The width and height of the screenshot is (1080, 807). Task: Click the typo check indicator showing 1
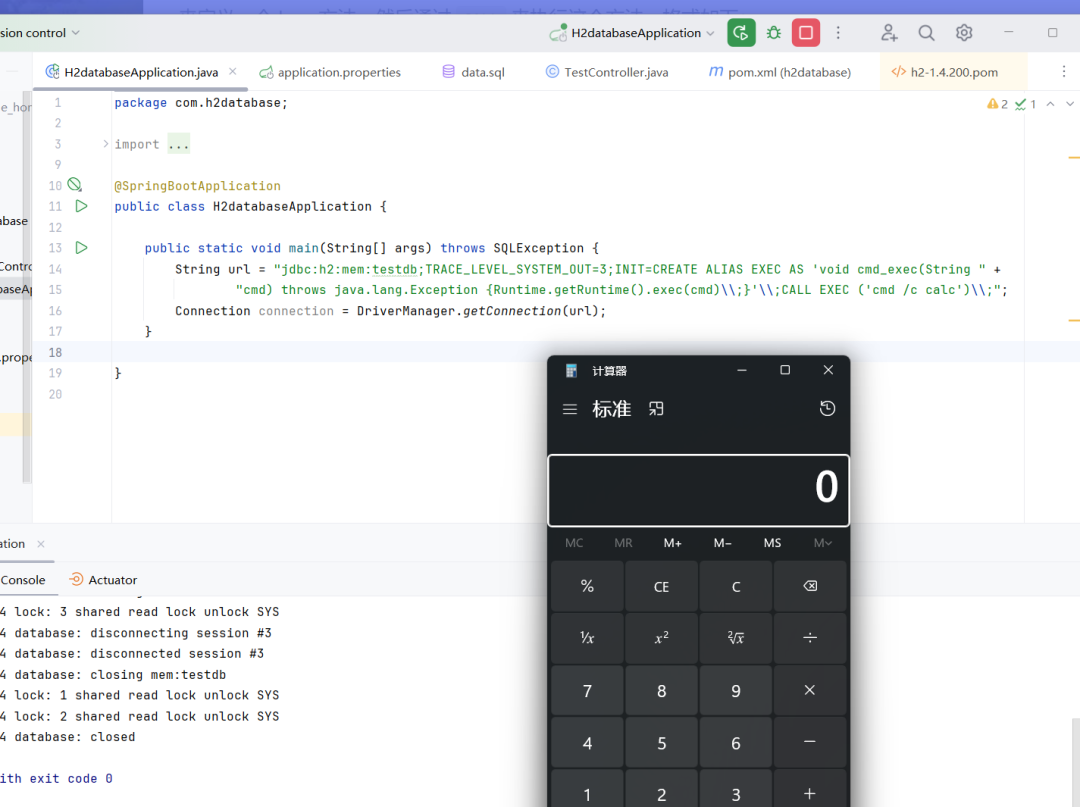(x=1026, y=104)
